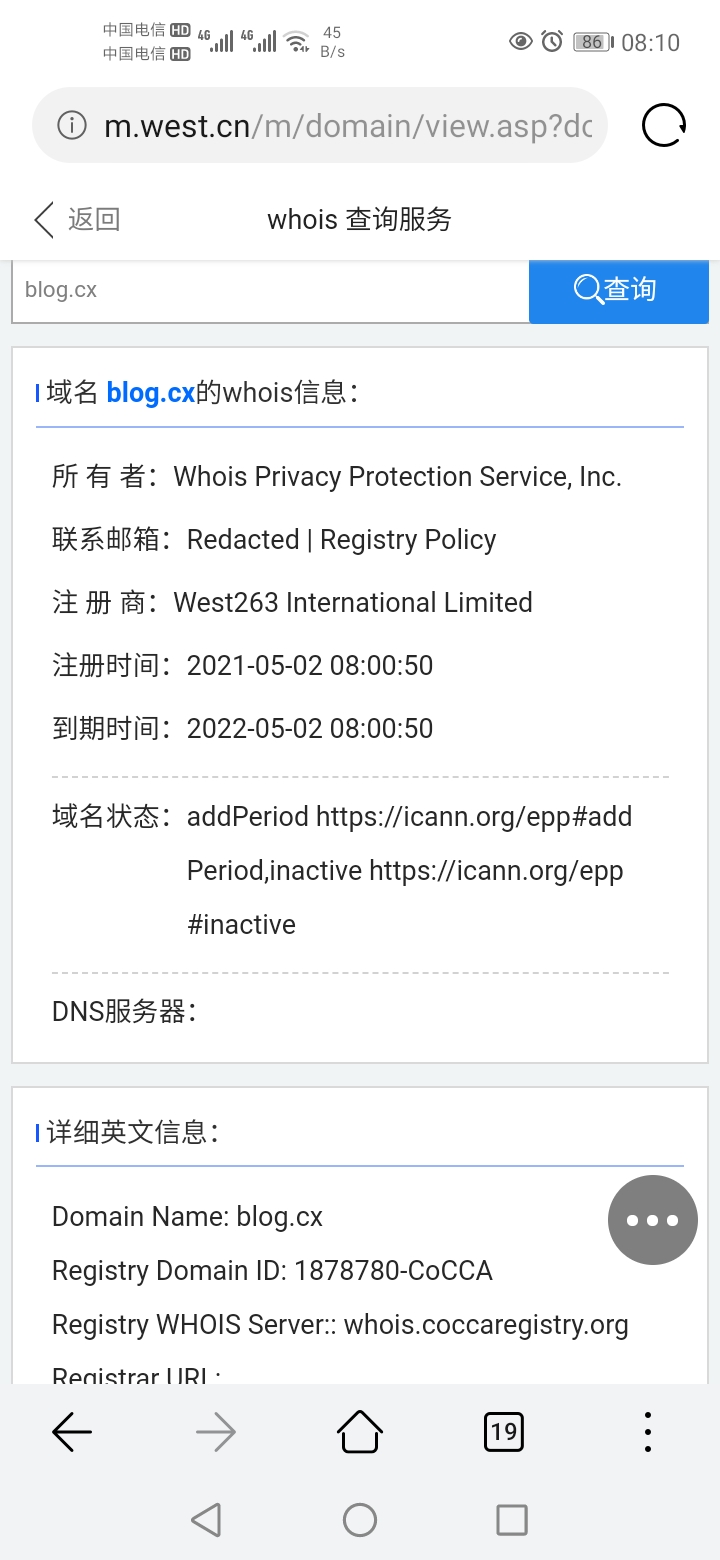Tap the Android back navigation triangle
Screen dimensions: 720x1560
pyautogui.click(x=206, y=1520)
